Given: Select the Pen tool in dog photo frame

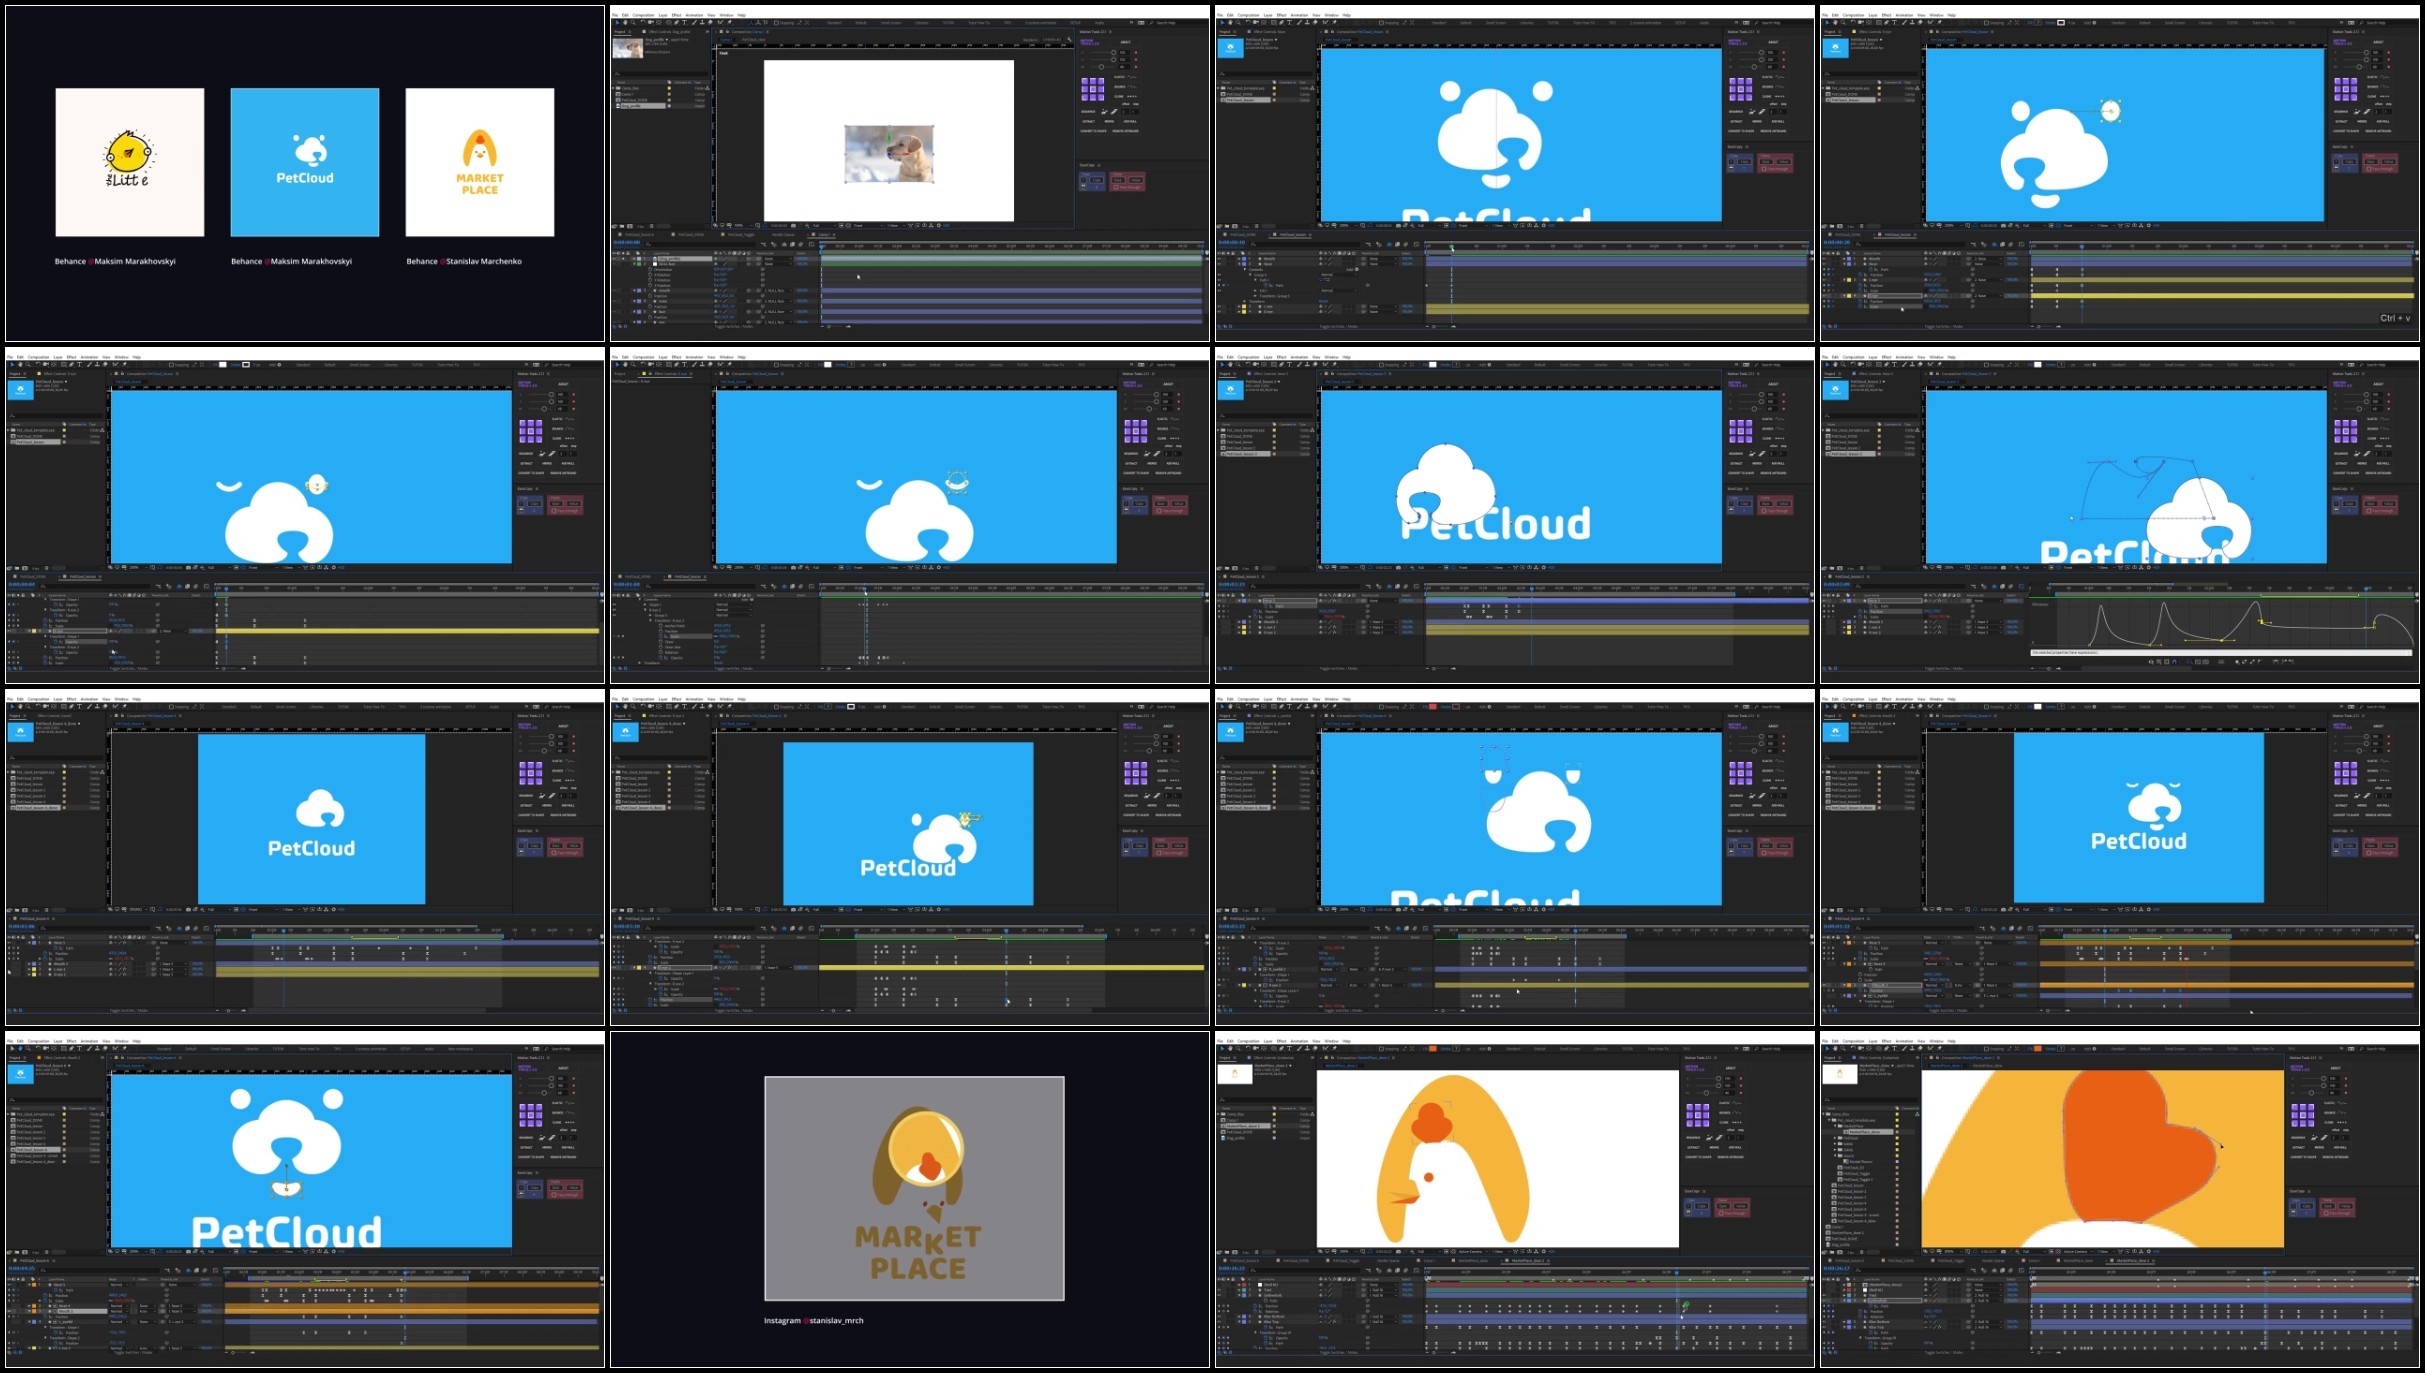Looking at the screenshot, I should click(677, 22).
